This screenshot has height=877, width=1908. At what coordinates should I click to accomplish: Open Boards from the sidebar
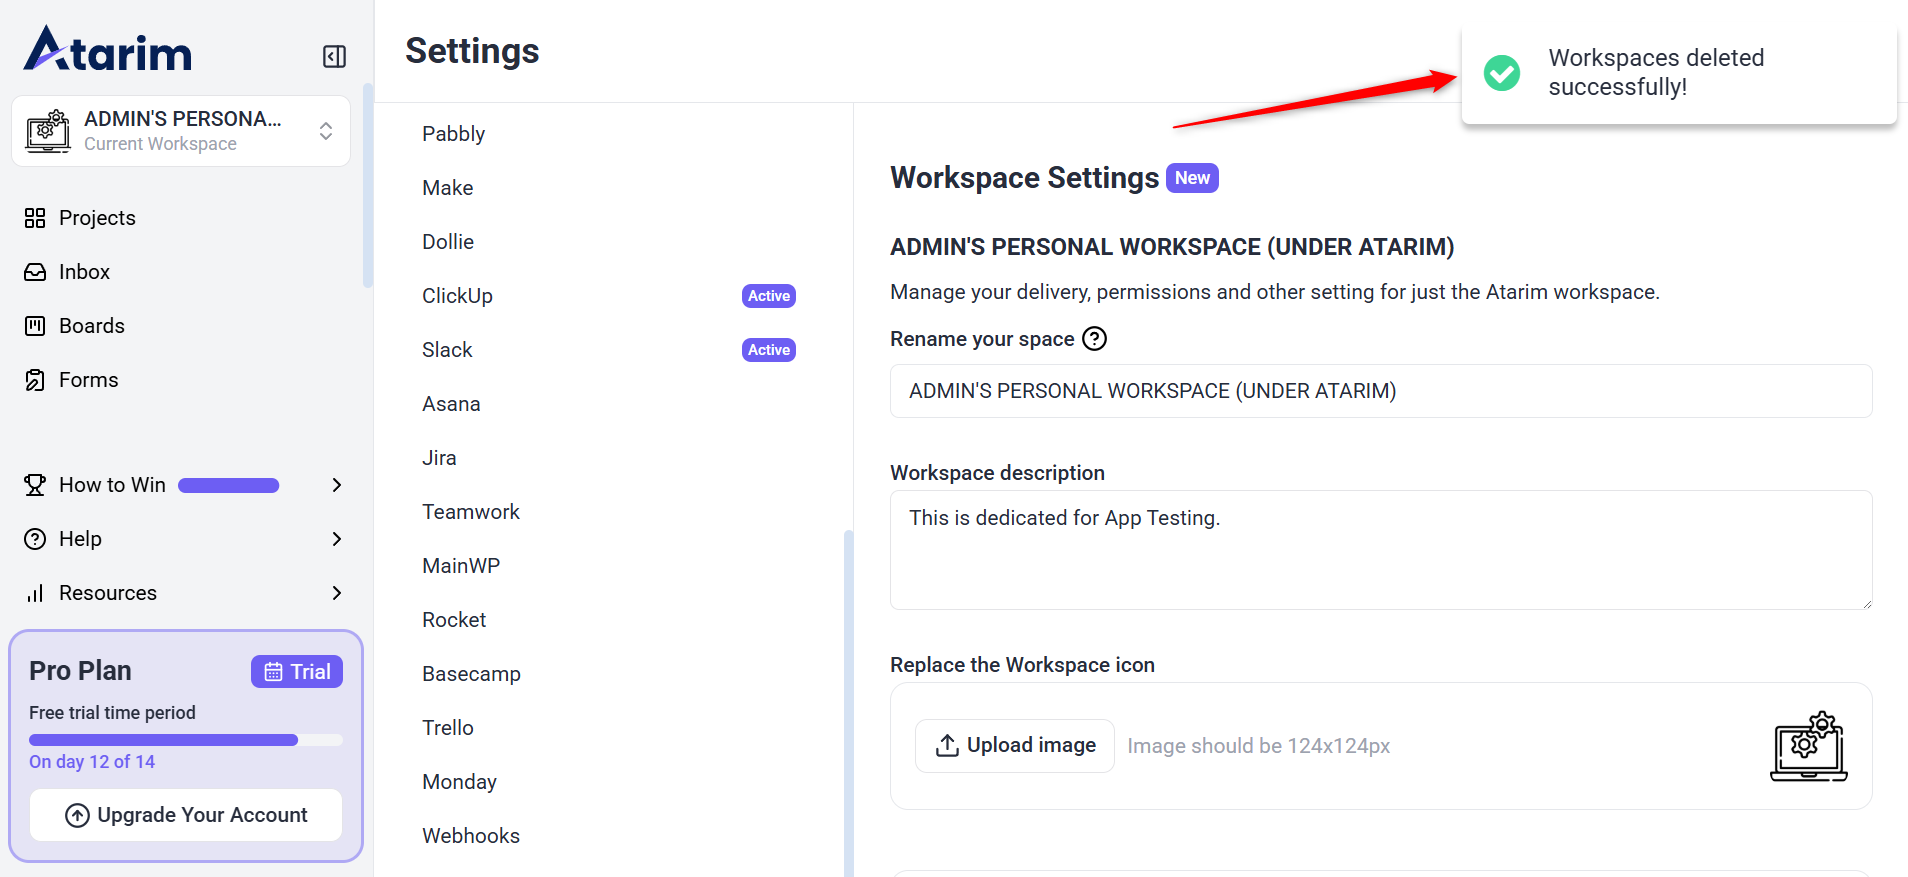point(91,326)
